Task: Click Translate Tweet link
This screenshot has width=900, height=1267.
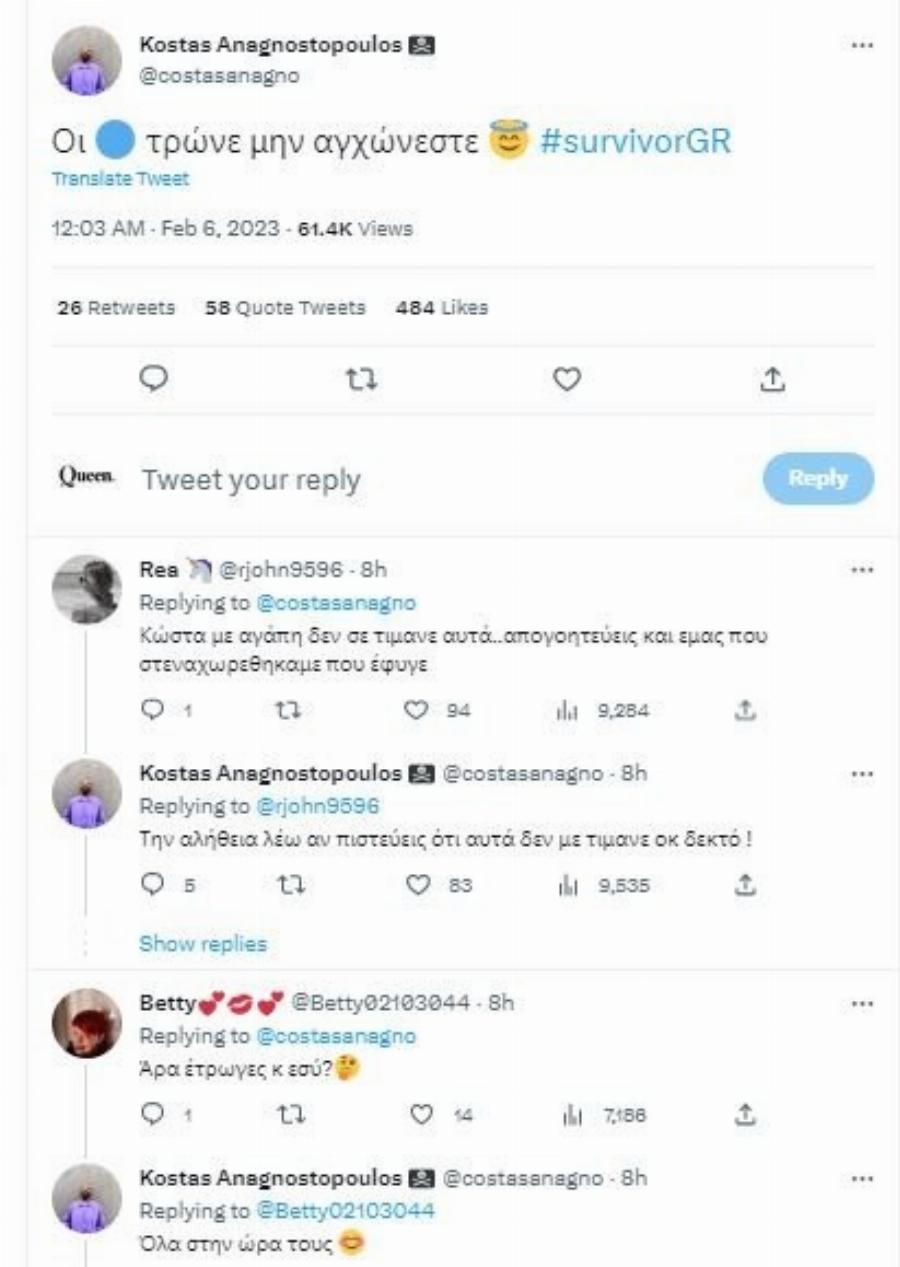Action: tap(119, 179)
